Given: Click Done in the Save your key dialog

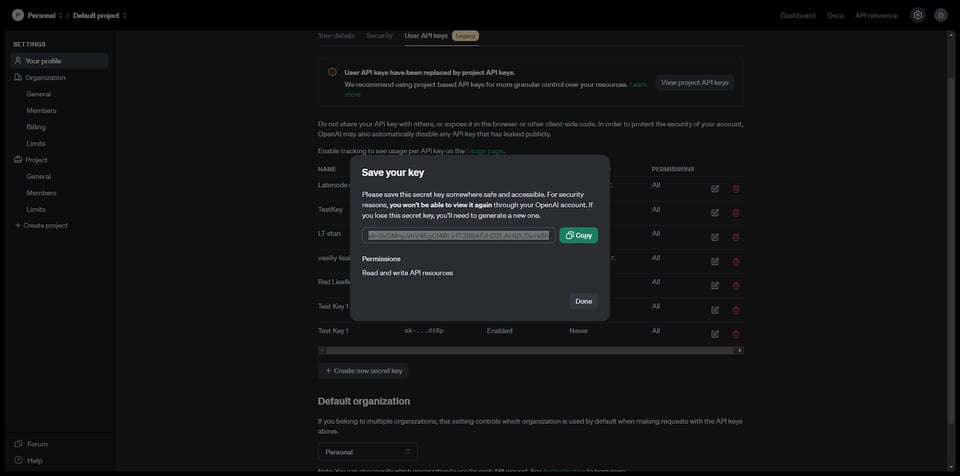Looking at the screenshot, I should (583, 301).
